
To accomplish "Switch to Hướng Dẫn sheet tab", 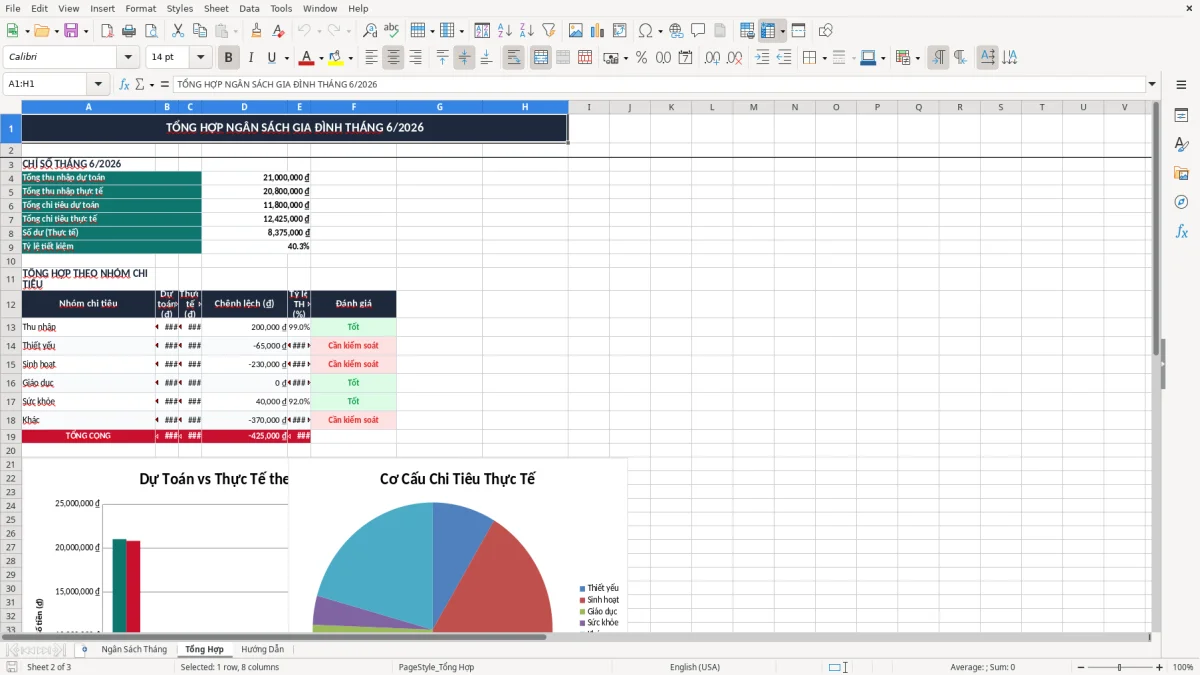I will [262, 649].
